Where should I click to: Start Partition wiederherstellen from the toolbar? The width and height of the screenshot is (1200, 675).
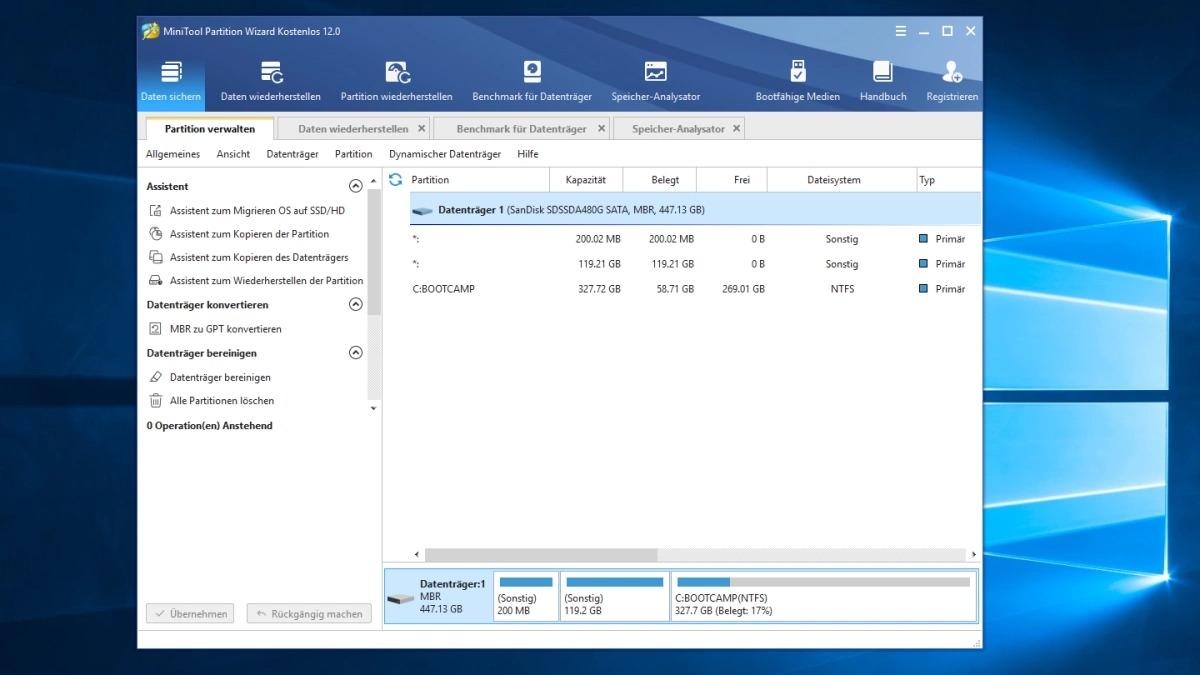point(397,81)
